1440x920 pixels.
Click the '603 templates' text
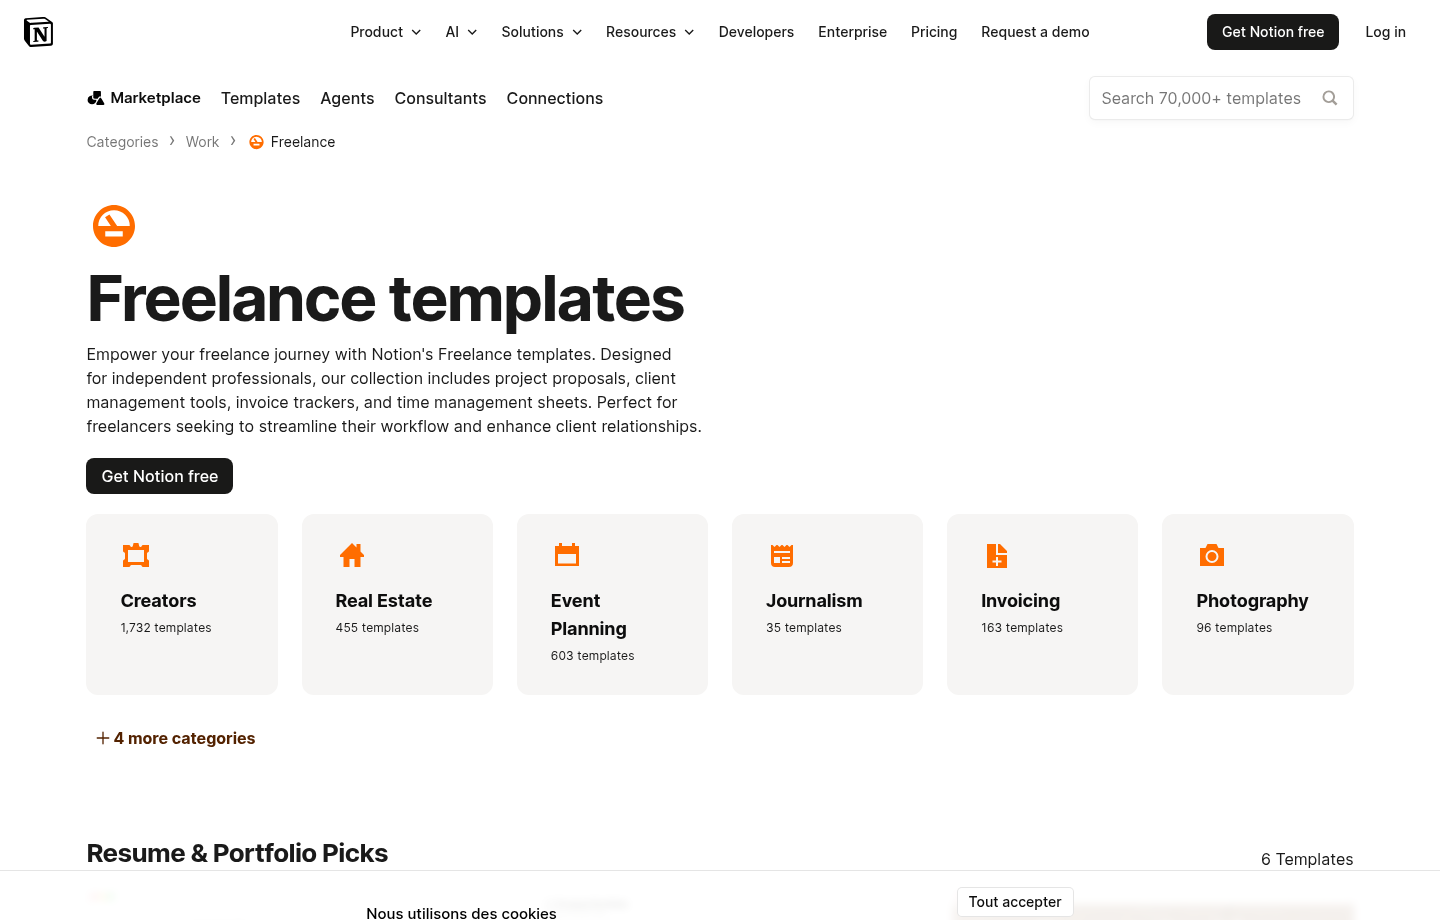(x=592, y=656)
